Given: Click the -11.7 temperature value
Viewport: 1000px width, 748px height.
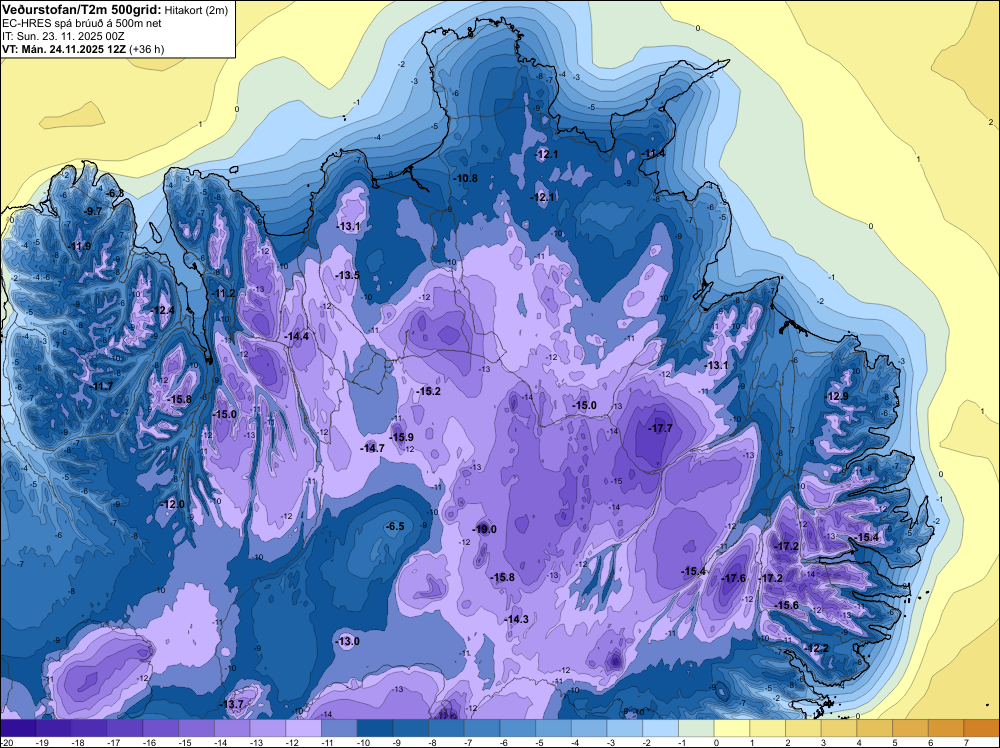Looking at the screenshot, I should (x=101, y=386).
